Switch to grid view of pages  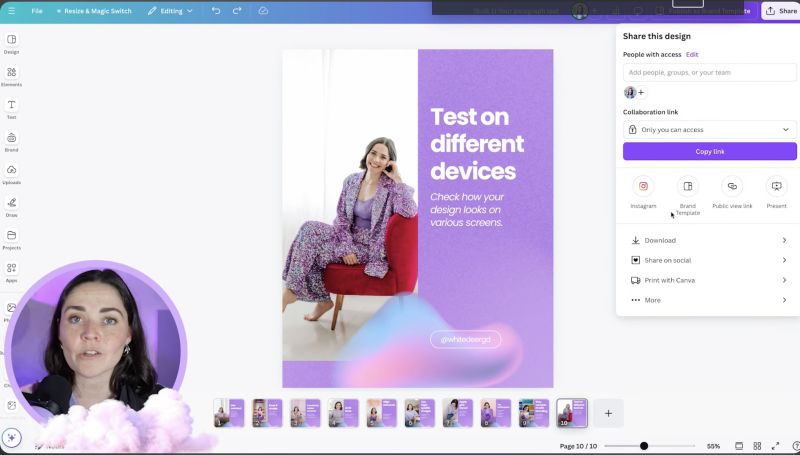pos(757,446)
